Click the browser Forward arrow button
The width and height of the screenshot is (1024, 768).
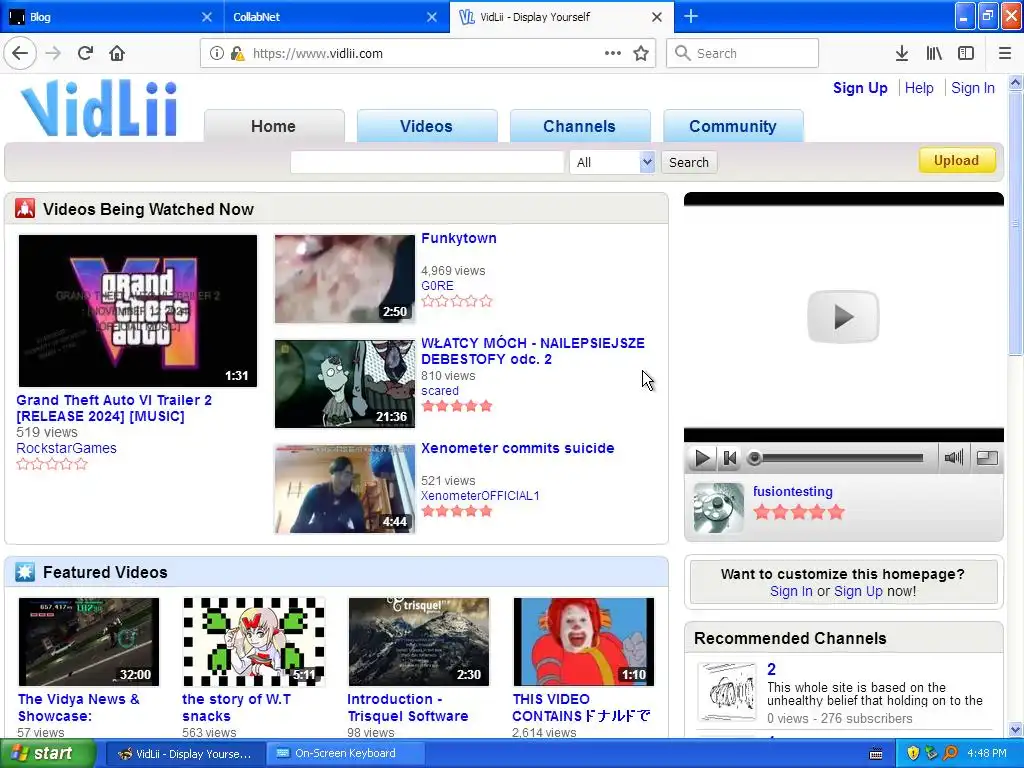click(53, 53)
